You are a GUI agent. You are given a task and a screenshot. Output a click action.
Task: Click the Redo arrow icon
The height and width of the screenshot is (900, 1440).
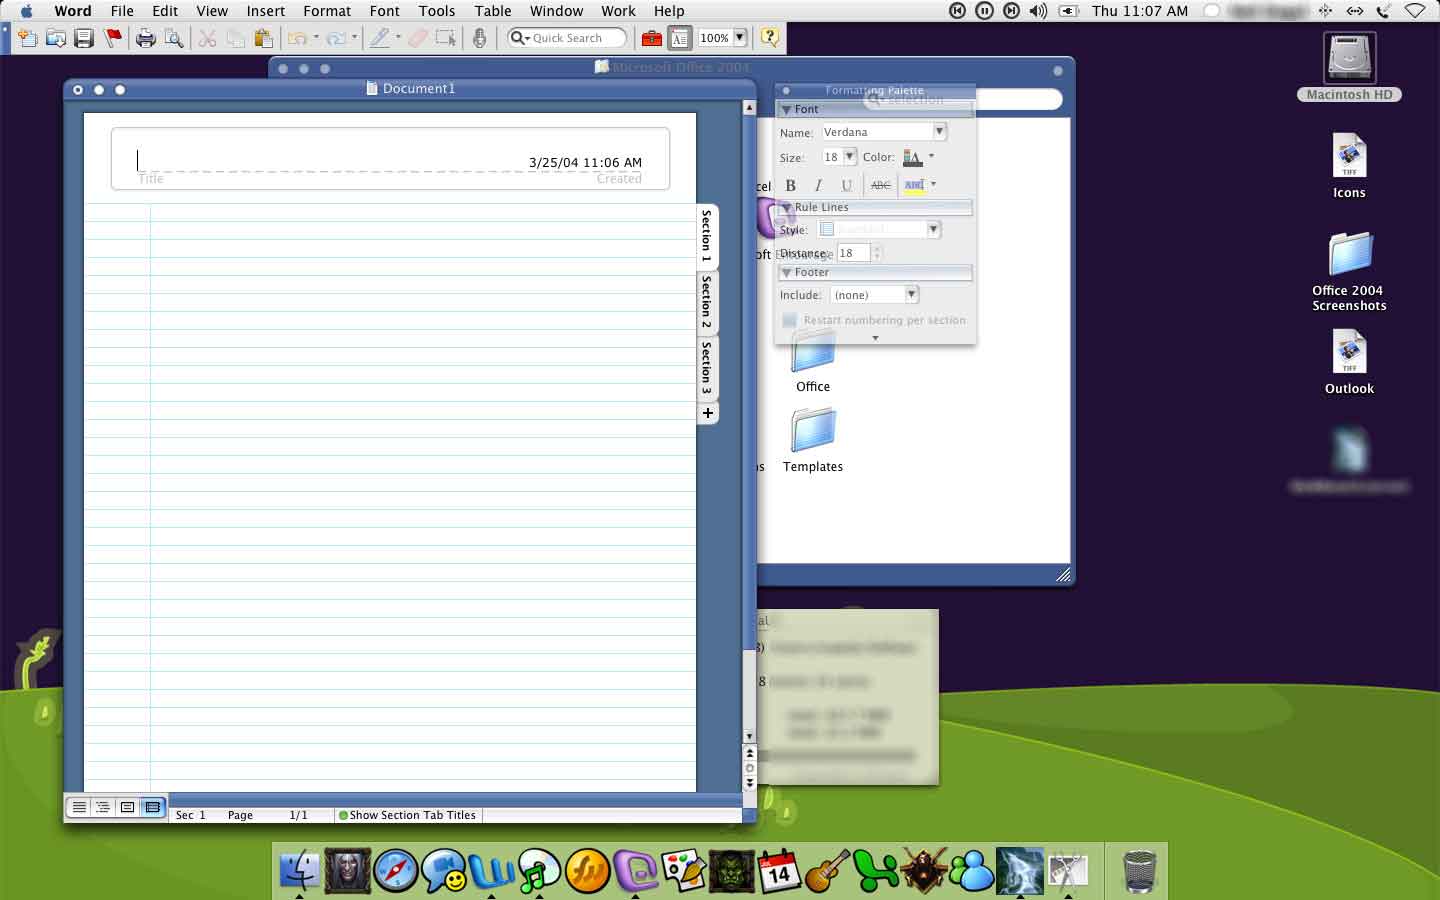point(335,38)
